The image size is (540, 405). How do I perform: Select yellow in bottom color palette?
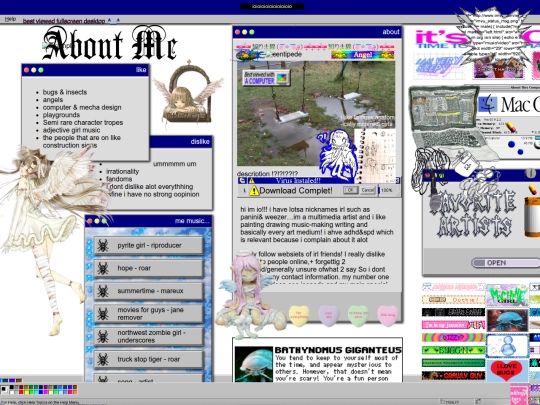(26, 392)
